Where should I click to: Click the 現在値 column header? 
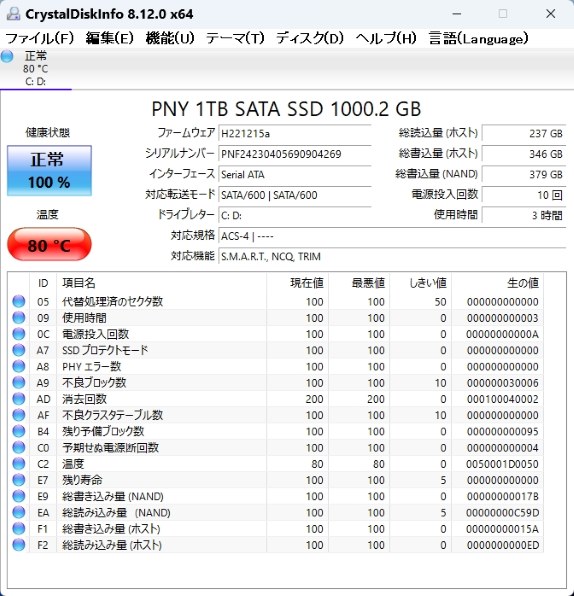click(x=298, y=283)
